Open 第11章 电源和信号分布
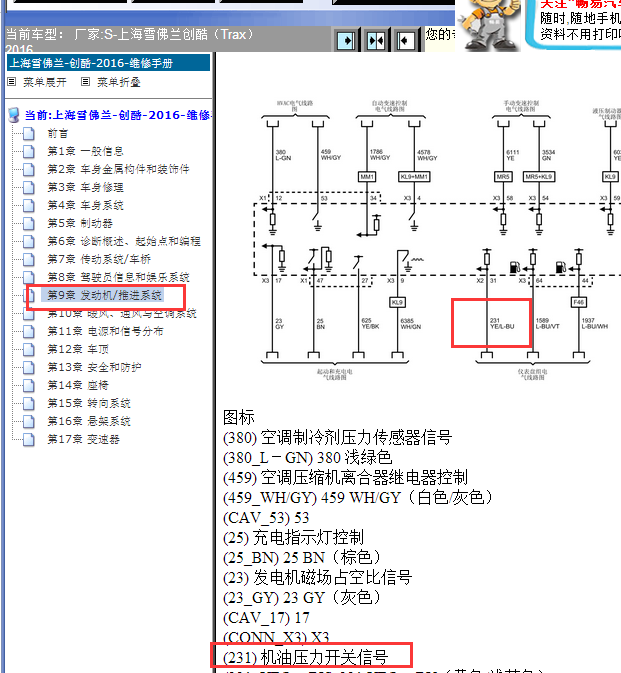Image resolution: width=621 pixels, height=673 pixels. point(105,331)
